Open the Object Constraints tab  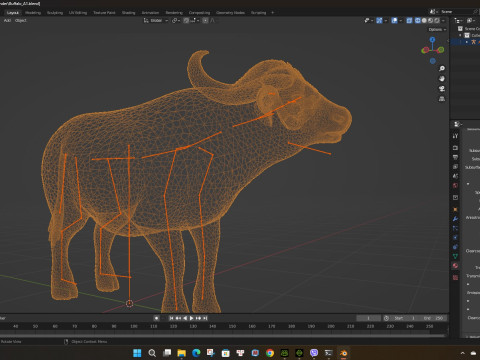click(455, 247)
